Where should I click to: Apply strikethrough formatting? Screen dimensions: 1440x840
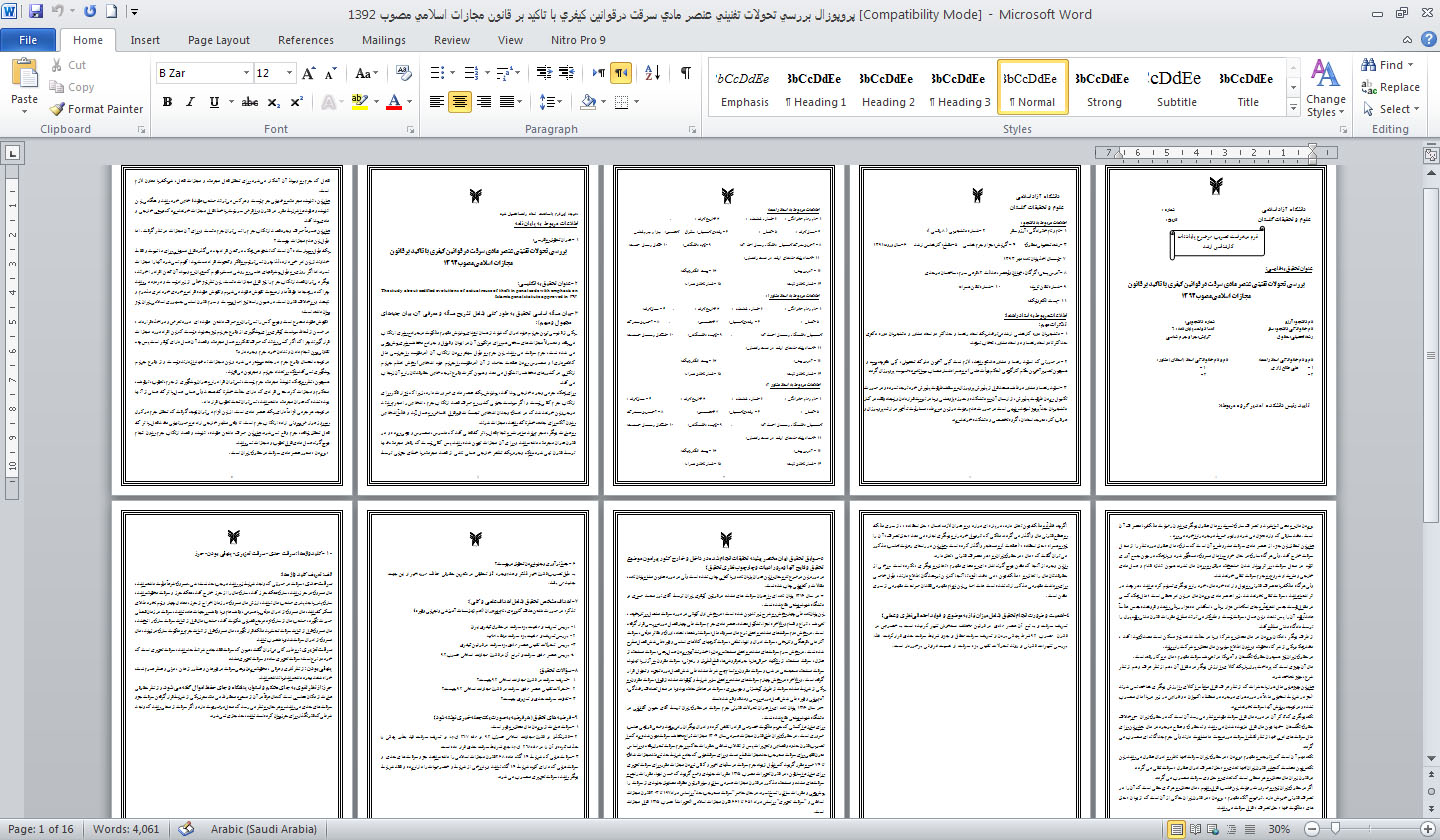[249, 102]
